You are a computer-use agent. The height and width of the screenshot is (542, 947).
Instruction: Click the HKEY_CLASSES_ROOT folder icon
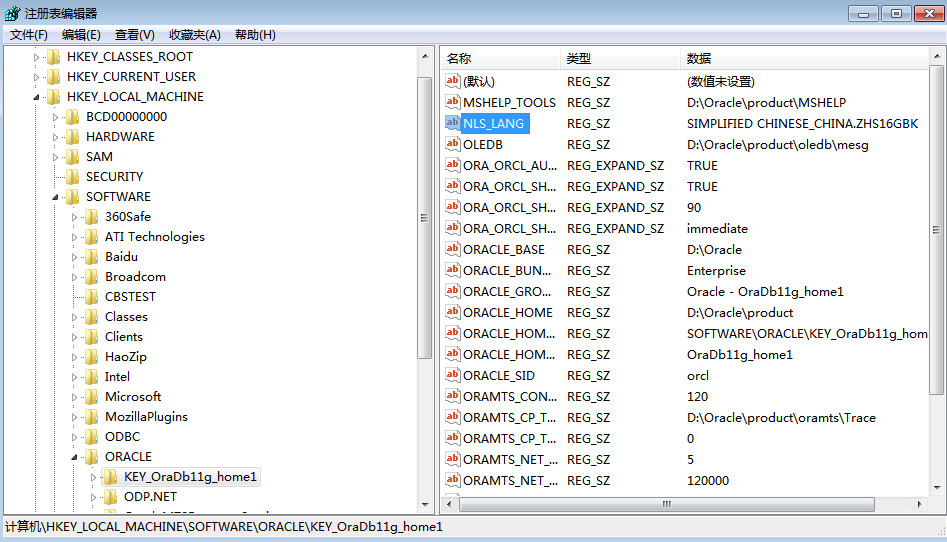(54, 57)
